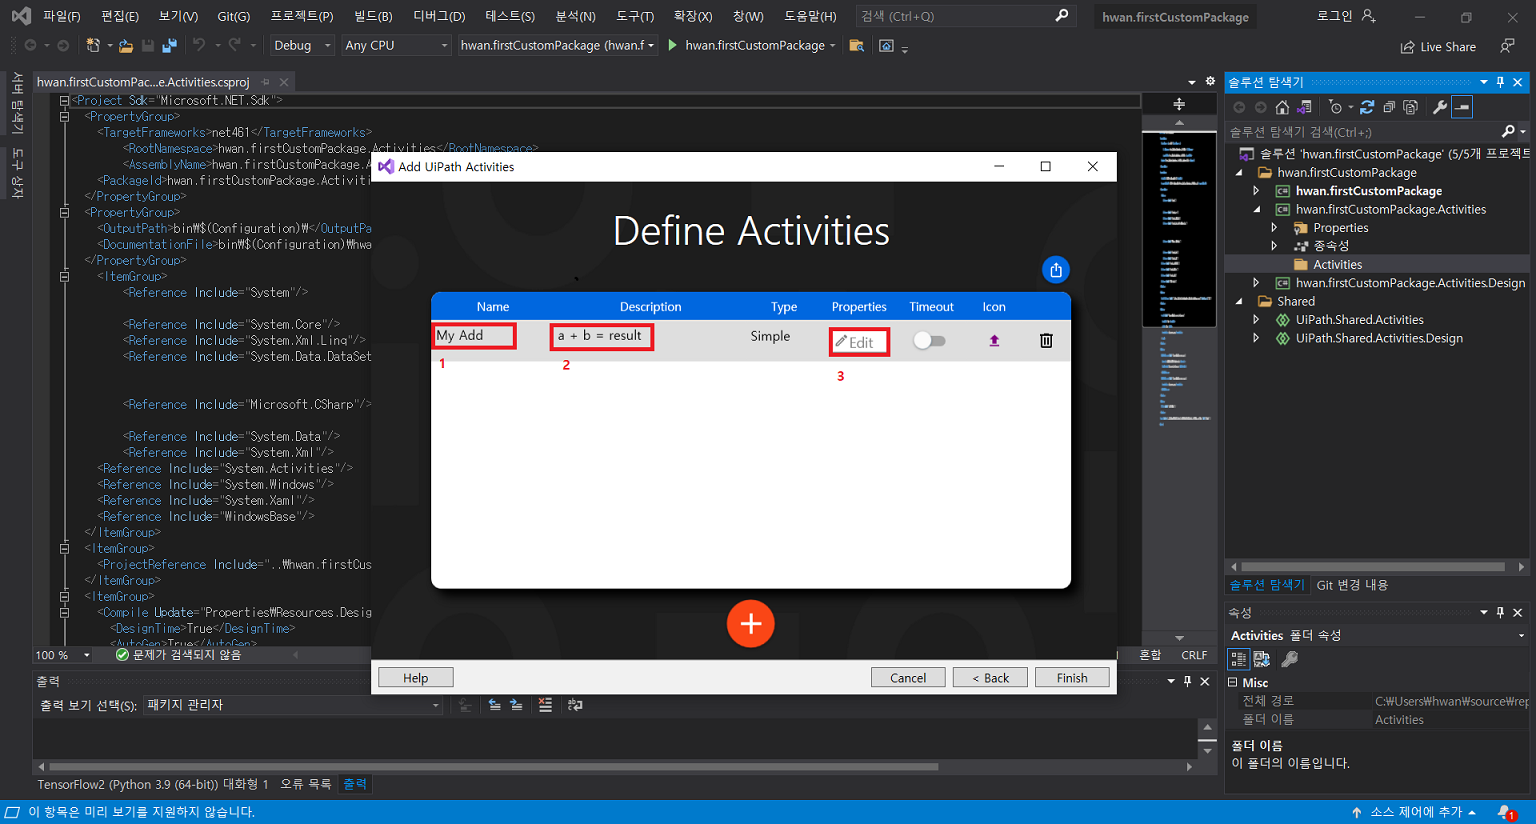Expand the 종속성 dependencies node
The image size is (1536, 824).
pos(1274,246)
